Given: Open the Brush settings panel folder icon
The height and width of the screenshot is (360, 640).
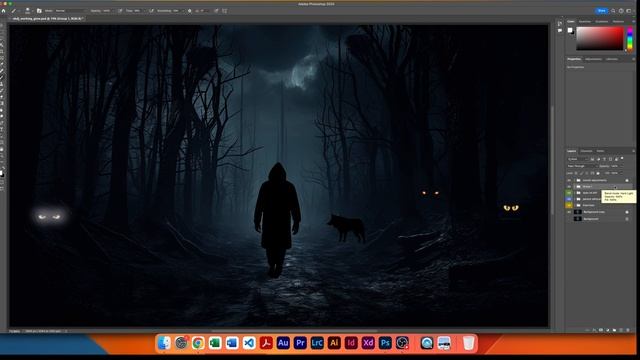Looking at the screenshot, I should pos(39,11).
